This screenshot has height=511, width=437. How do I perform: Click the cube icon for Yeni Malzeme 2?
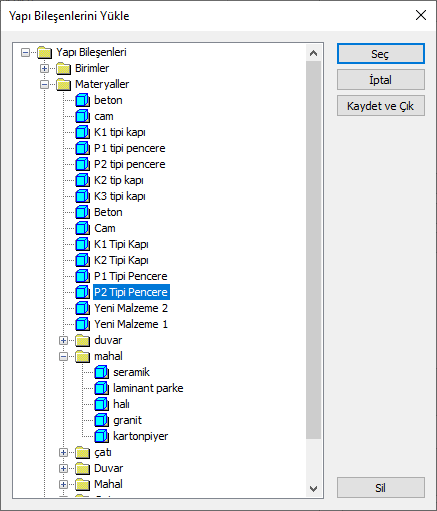pos(82,308)
